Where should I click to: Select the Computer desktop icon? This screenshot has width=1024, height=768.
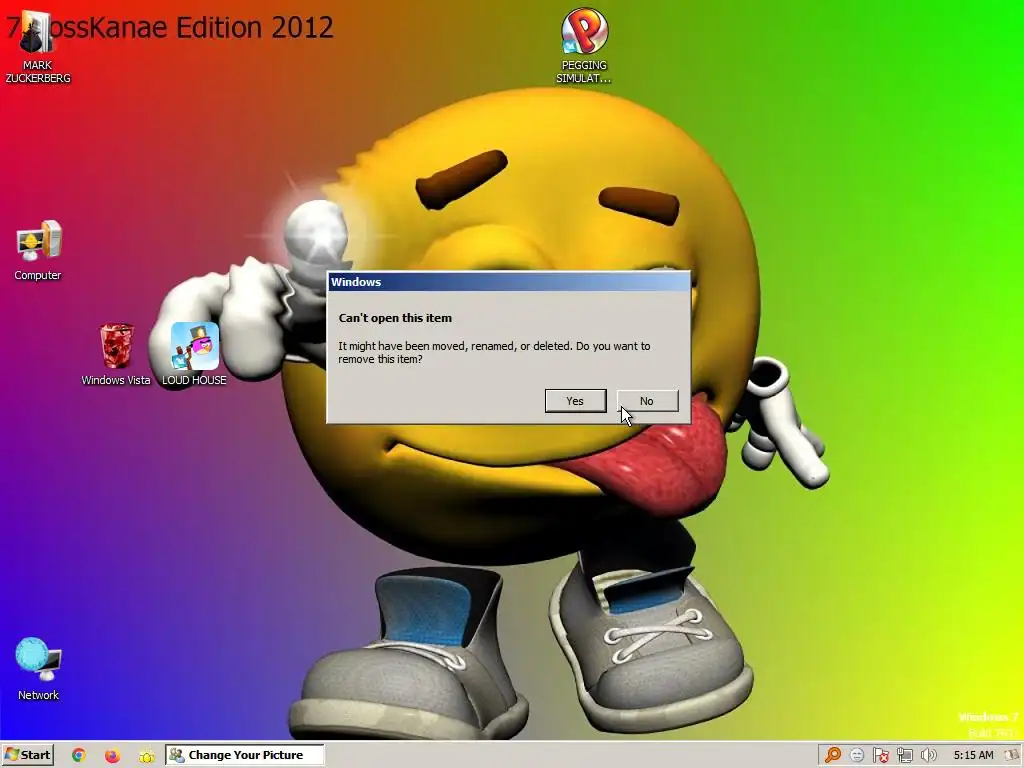[38, 251]
